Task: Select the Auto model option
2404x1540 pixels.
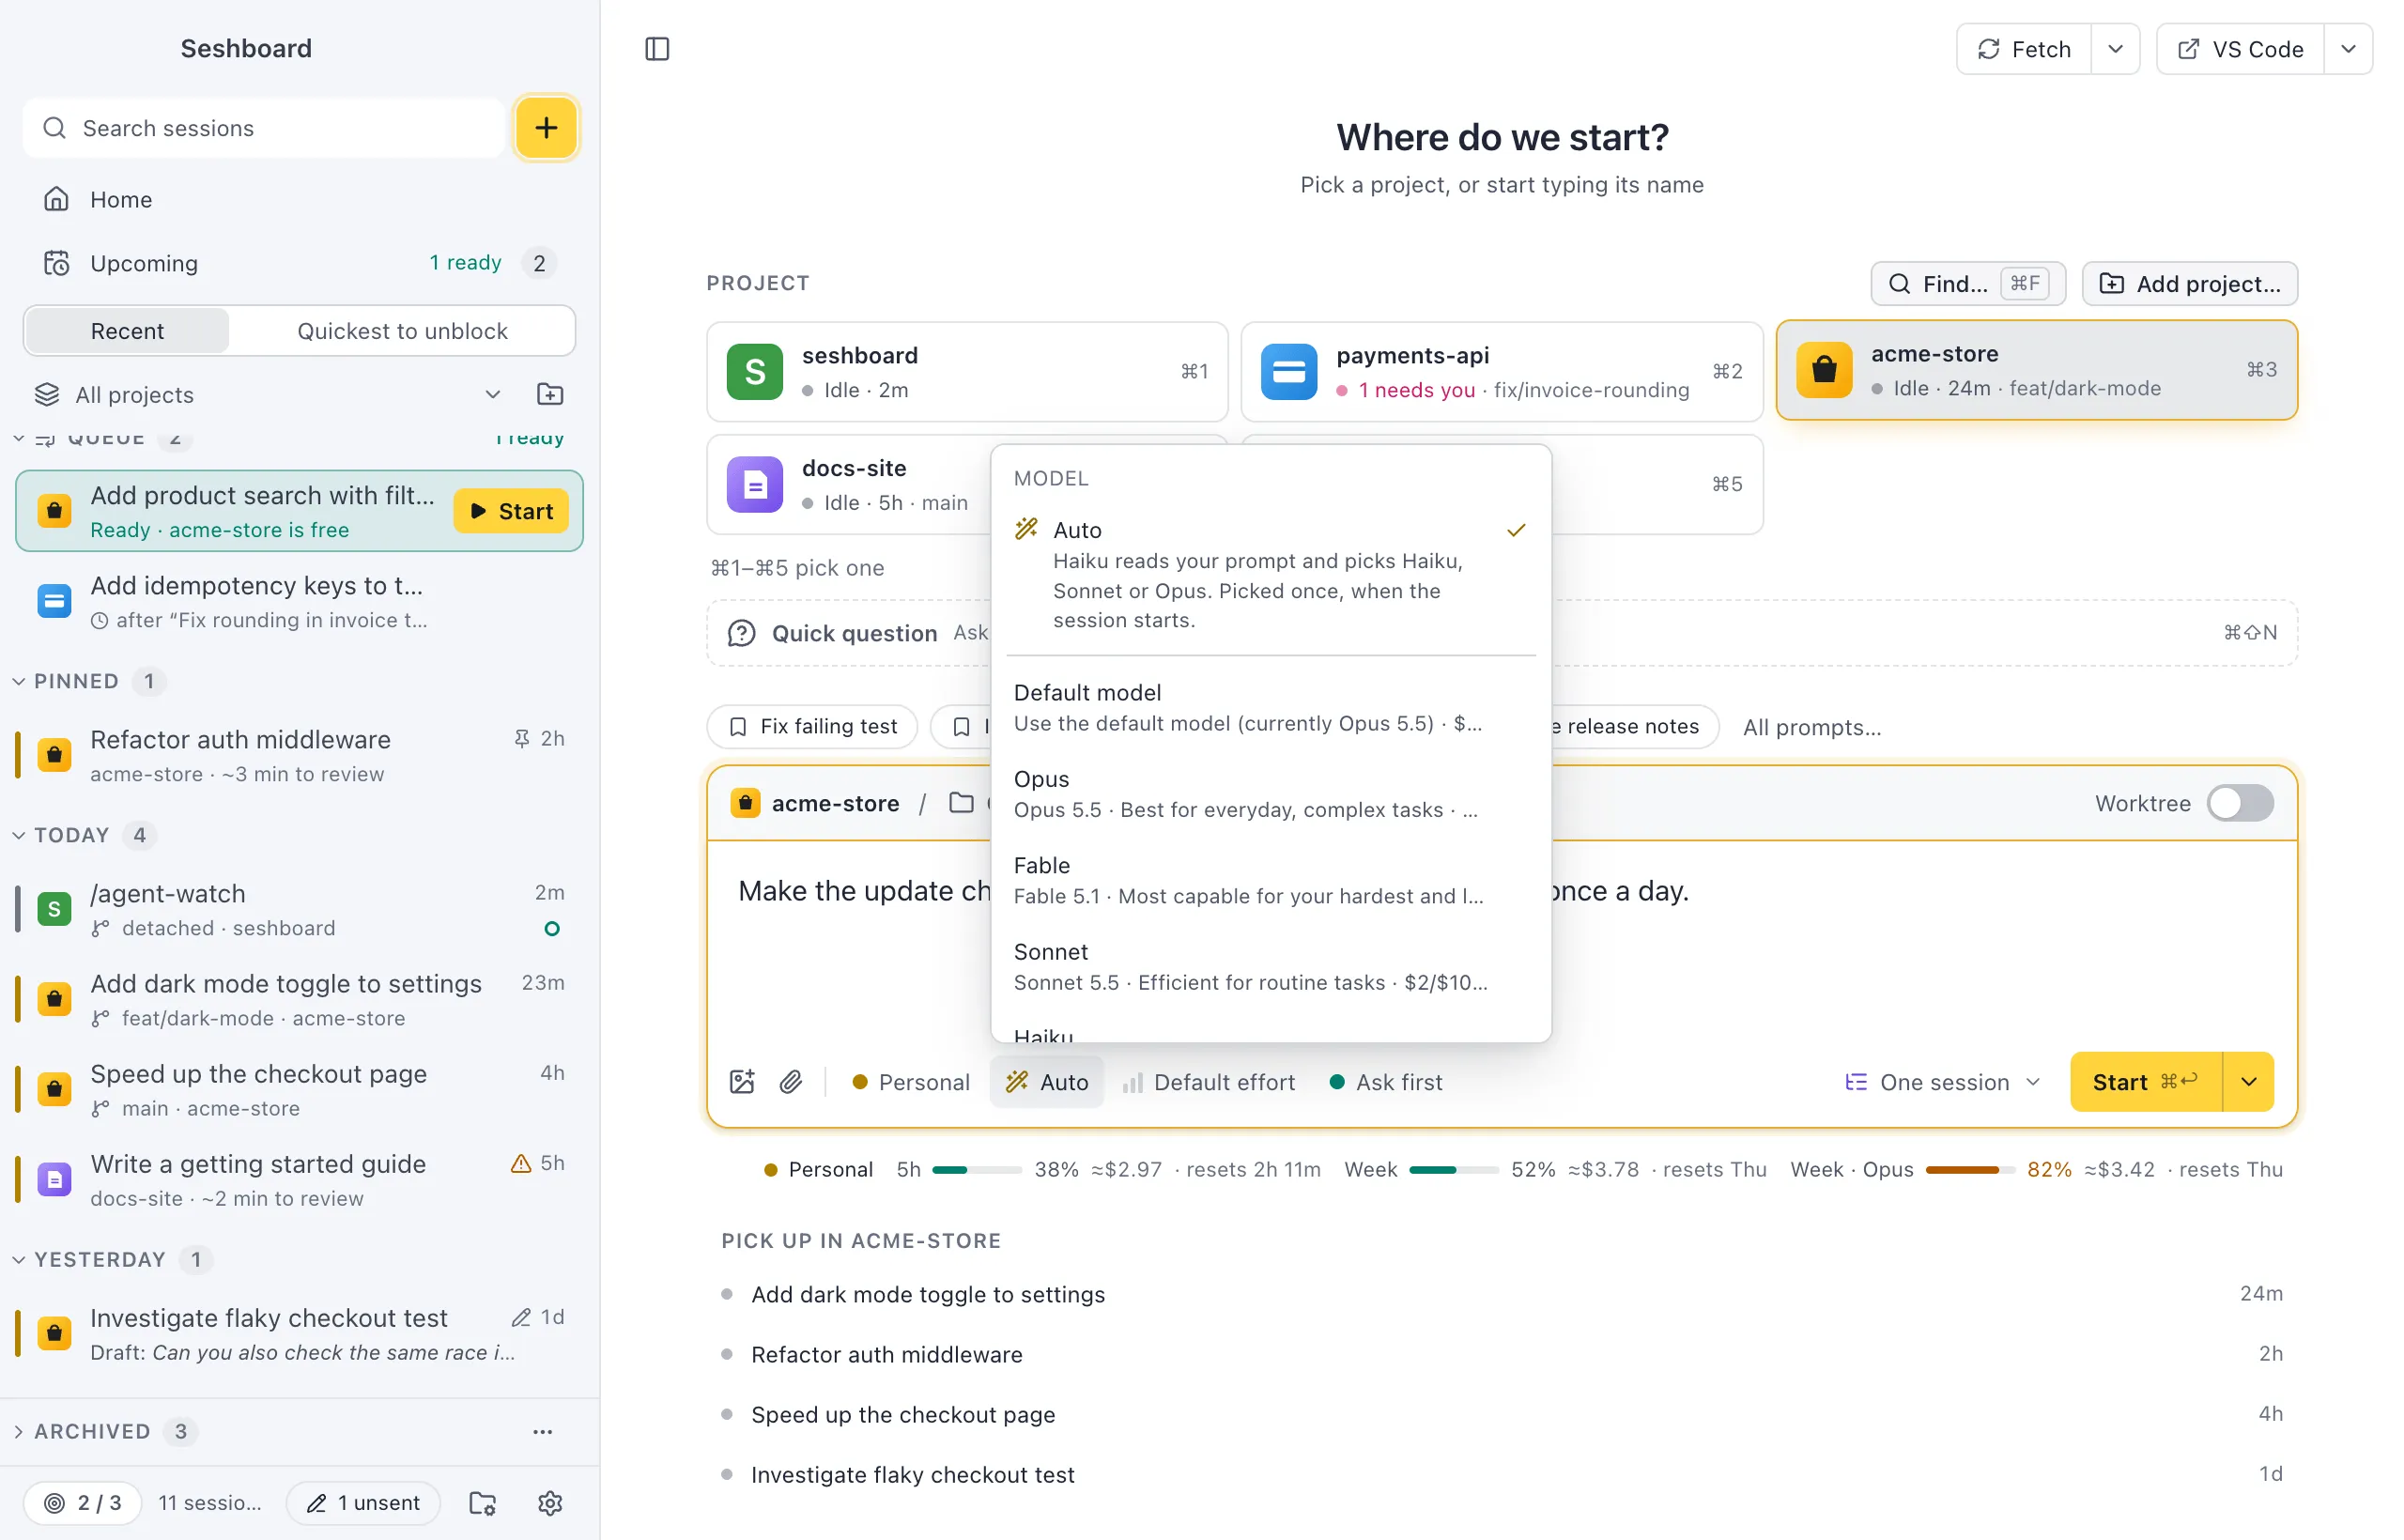Action: (x=1270, y=574)
